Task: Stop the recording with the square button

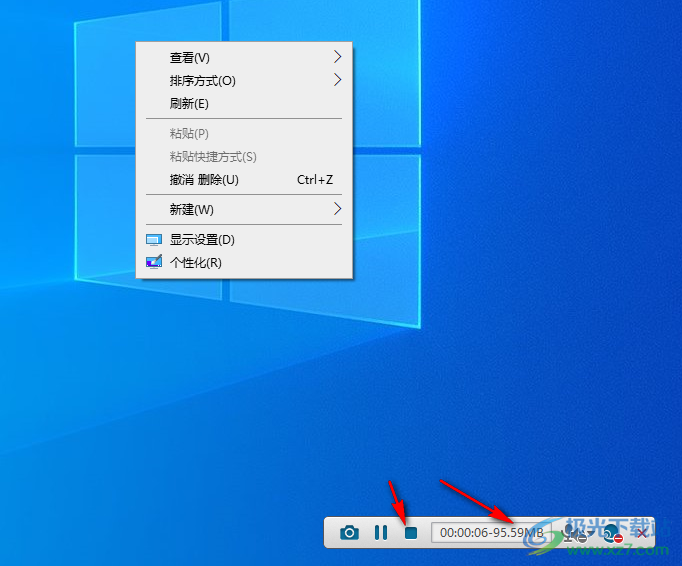Action: tap(411, 533)
